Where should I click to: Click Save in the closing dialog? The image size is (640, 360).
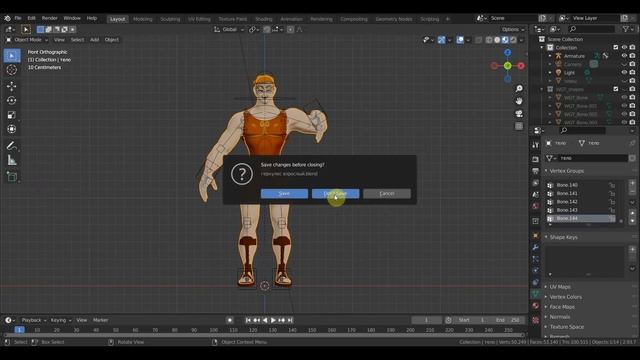click(284, 193)
